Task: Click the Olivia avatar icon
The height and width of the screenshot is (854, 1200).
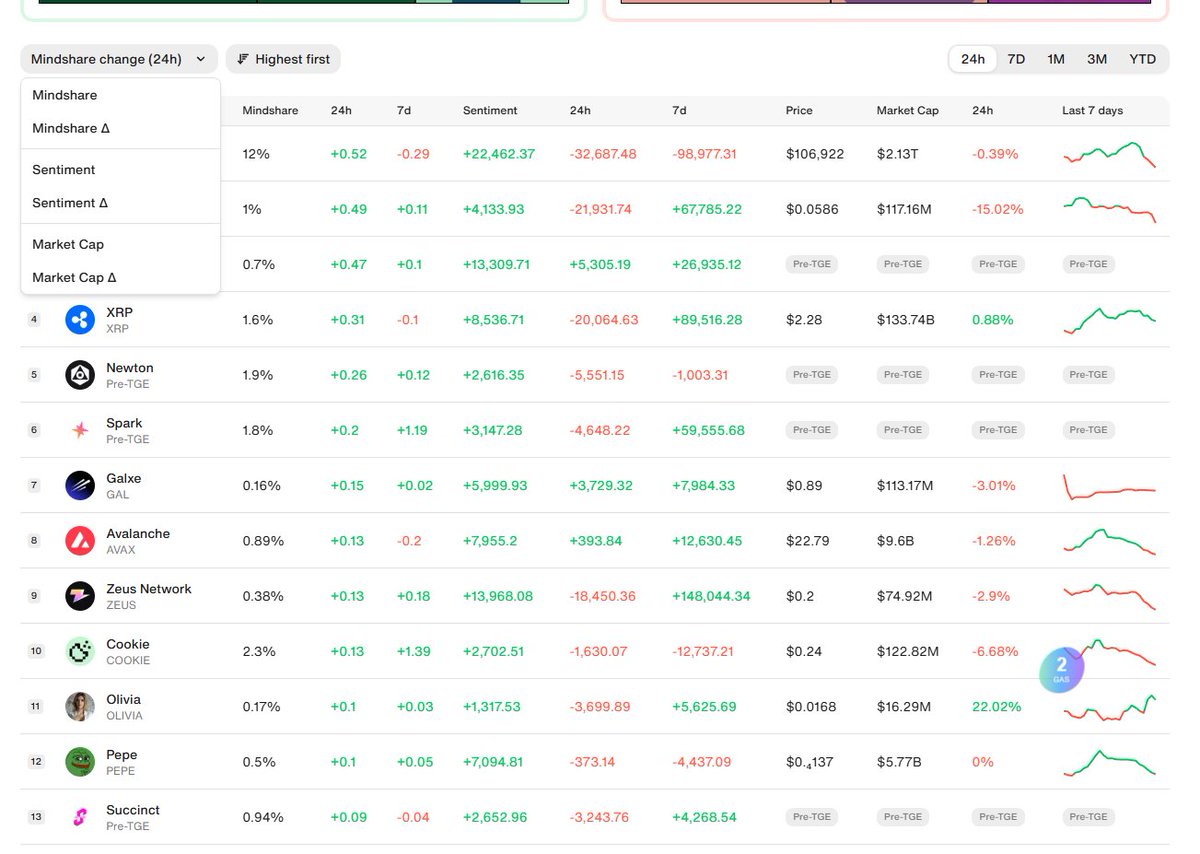Action: click(80, 706)
